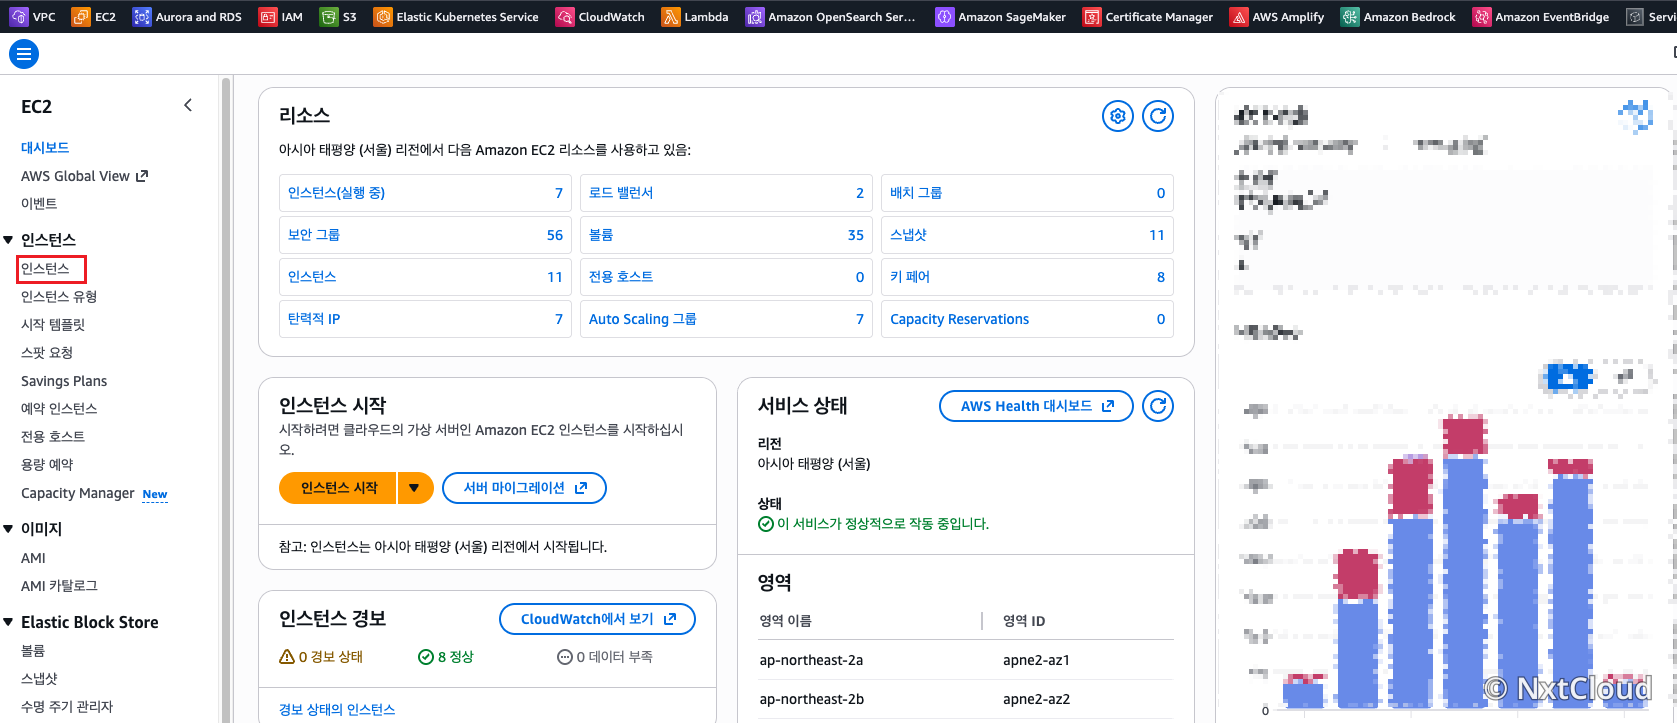Open the VPC service shortcut
This screenshot has height=723, width=1677.
pos(33,16)
